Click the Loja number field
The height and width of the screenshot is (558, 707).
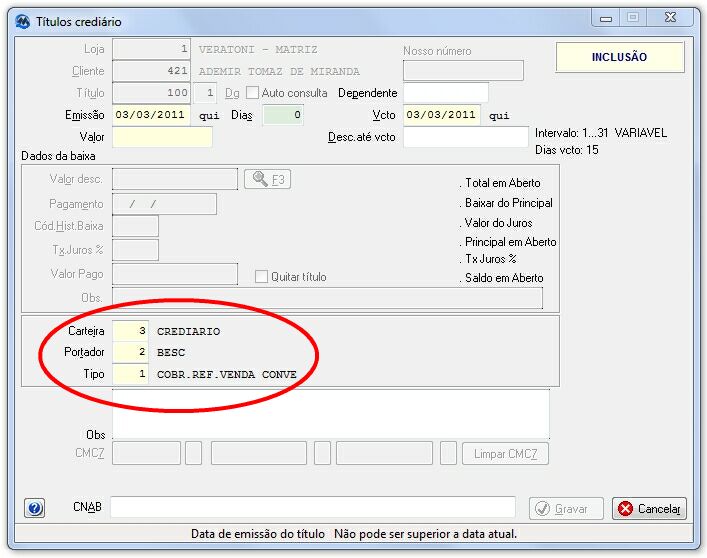pyautogui.click(x=151, y=49)
